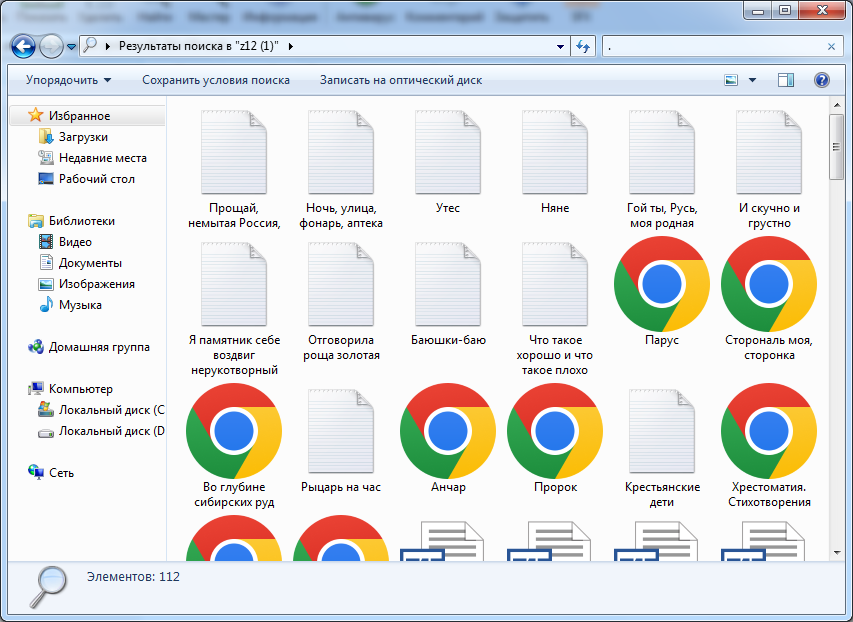Open the Упорядочить menu
The width and height of the screenshot is (853, 622).
pyautogui.click(x=69, y=80)
